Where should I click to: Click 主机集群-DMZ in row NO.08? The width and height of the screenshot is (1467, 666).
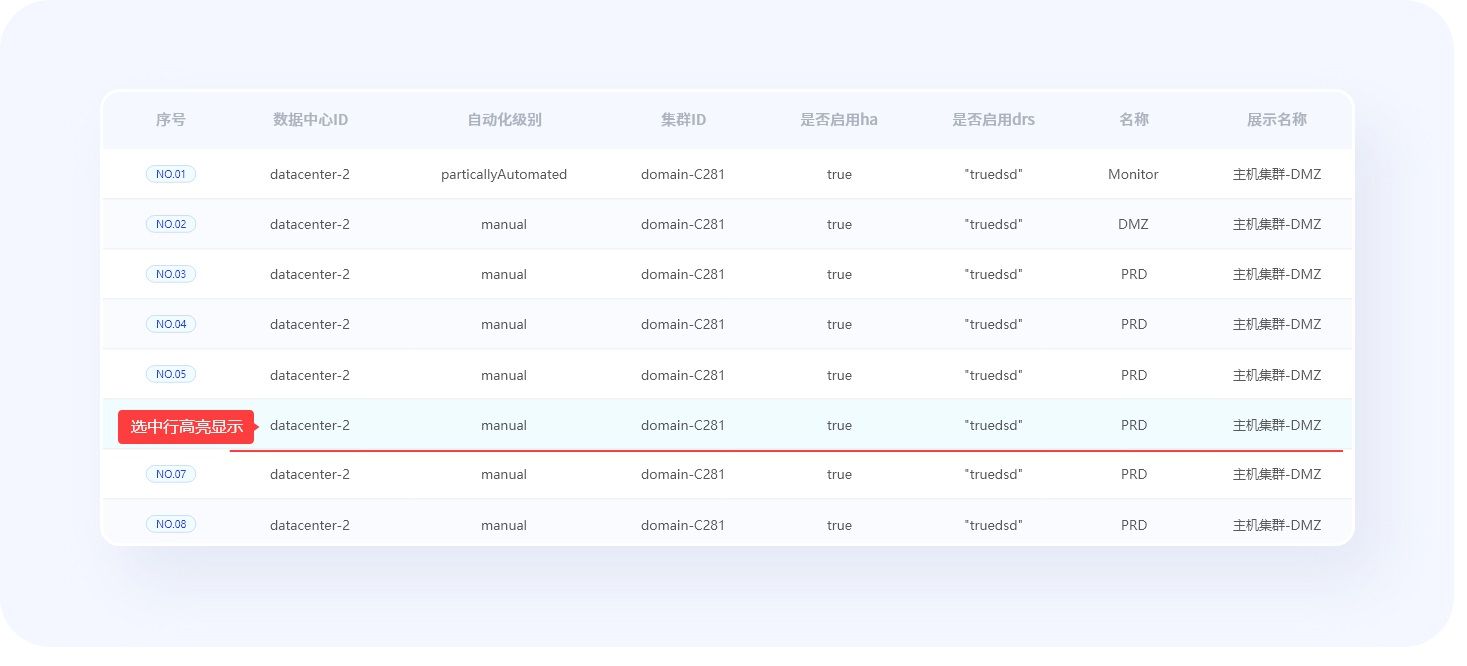tap(1277, 525)
